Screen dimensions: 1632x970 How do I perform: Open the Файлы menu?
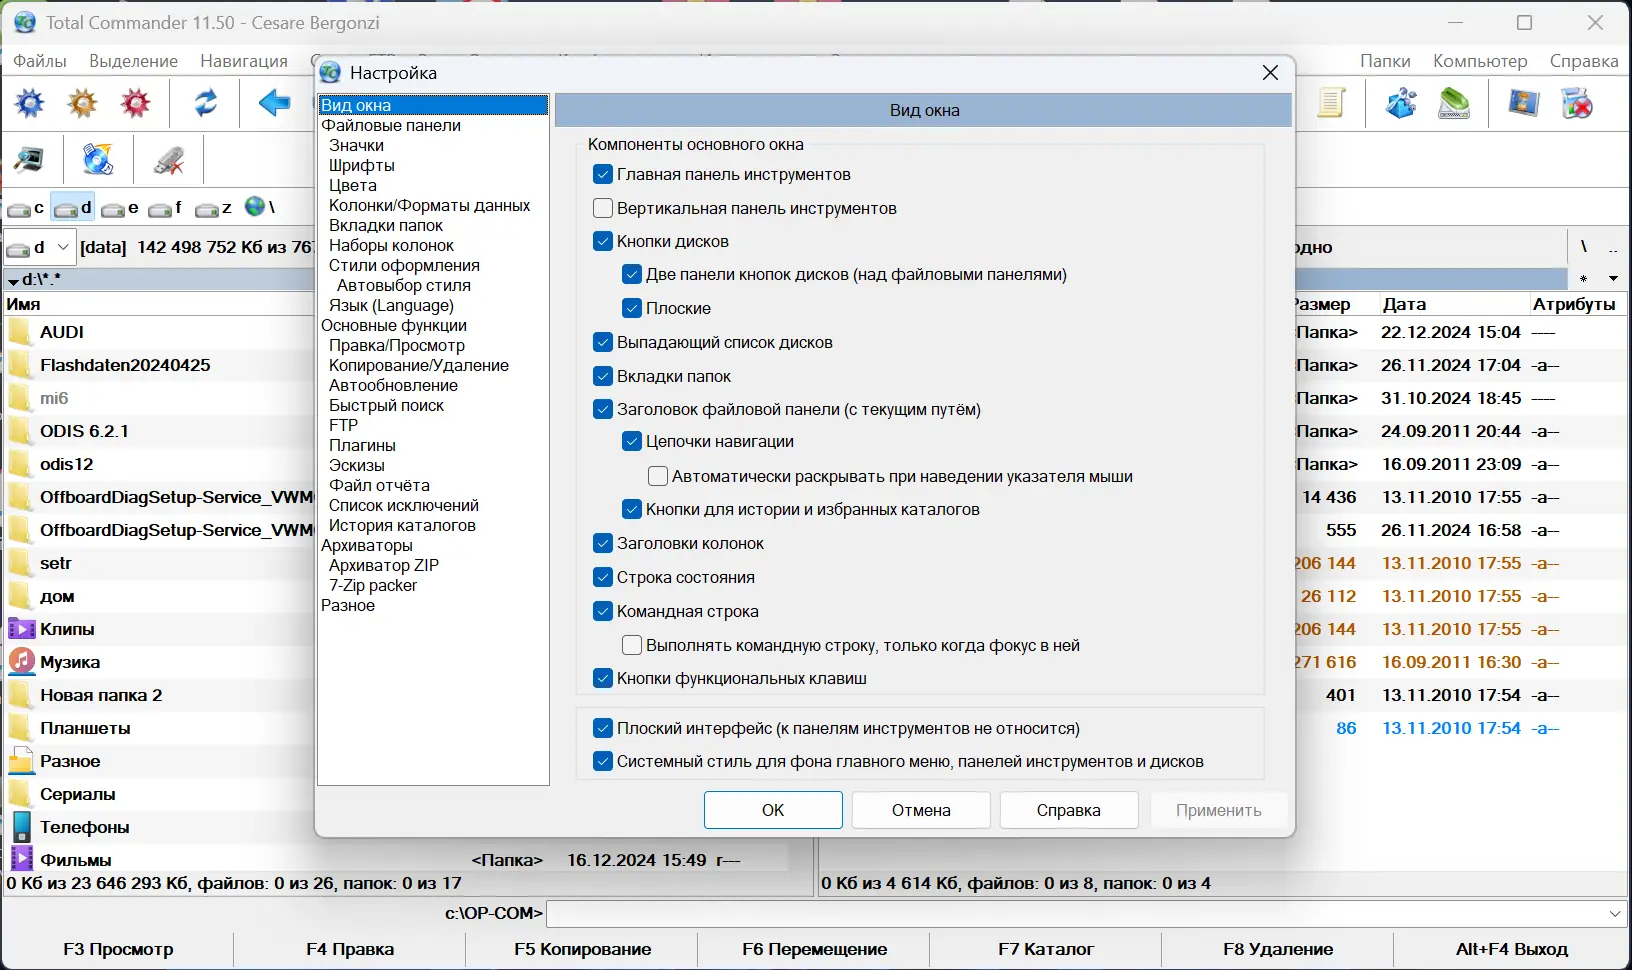point(38,60)
